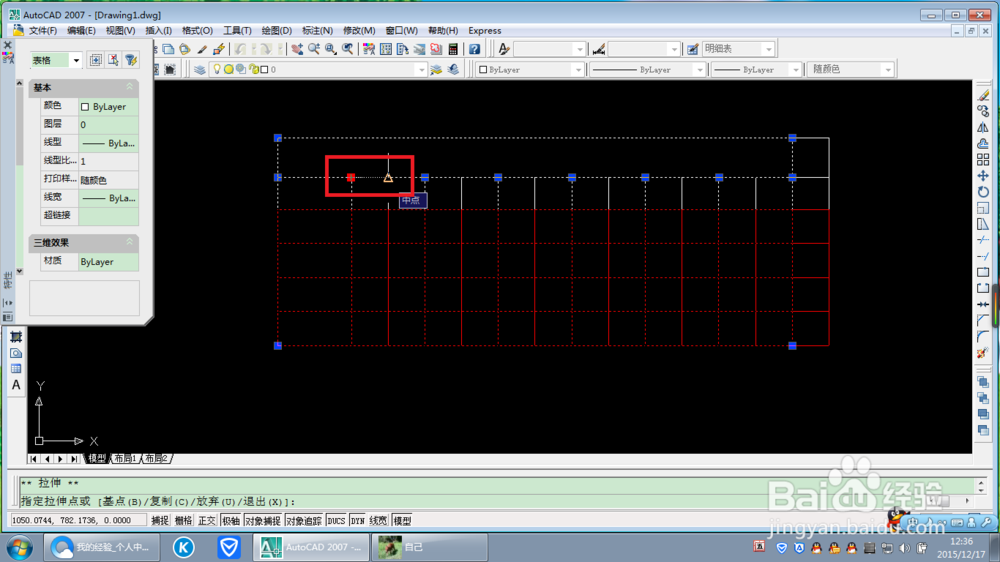The width and height of the screenshot is (1000, 562).
Task: Switch to the 布局1 layout tab
Action: pyautogui.click(x=126, y=459)
